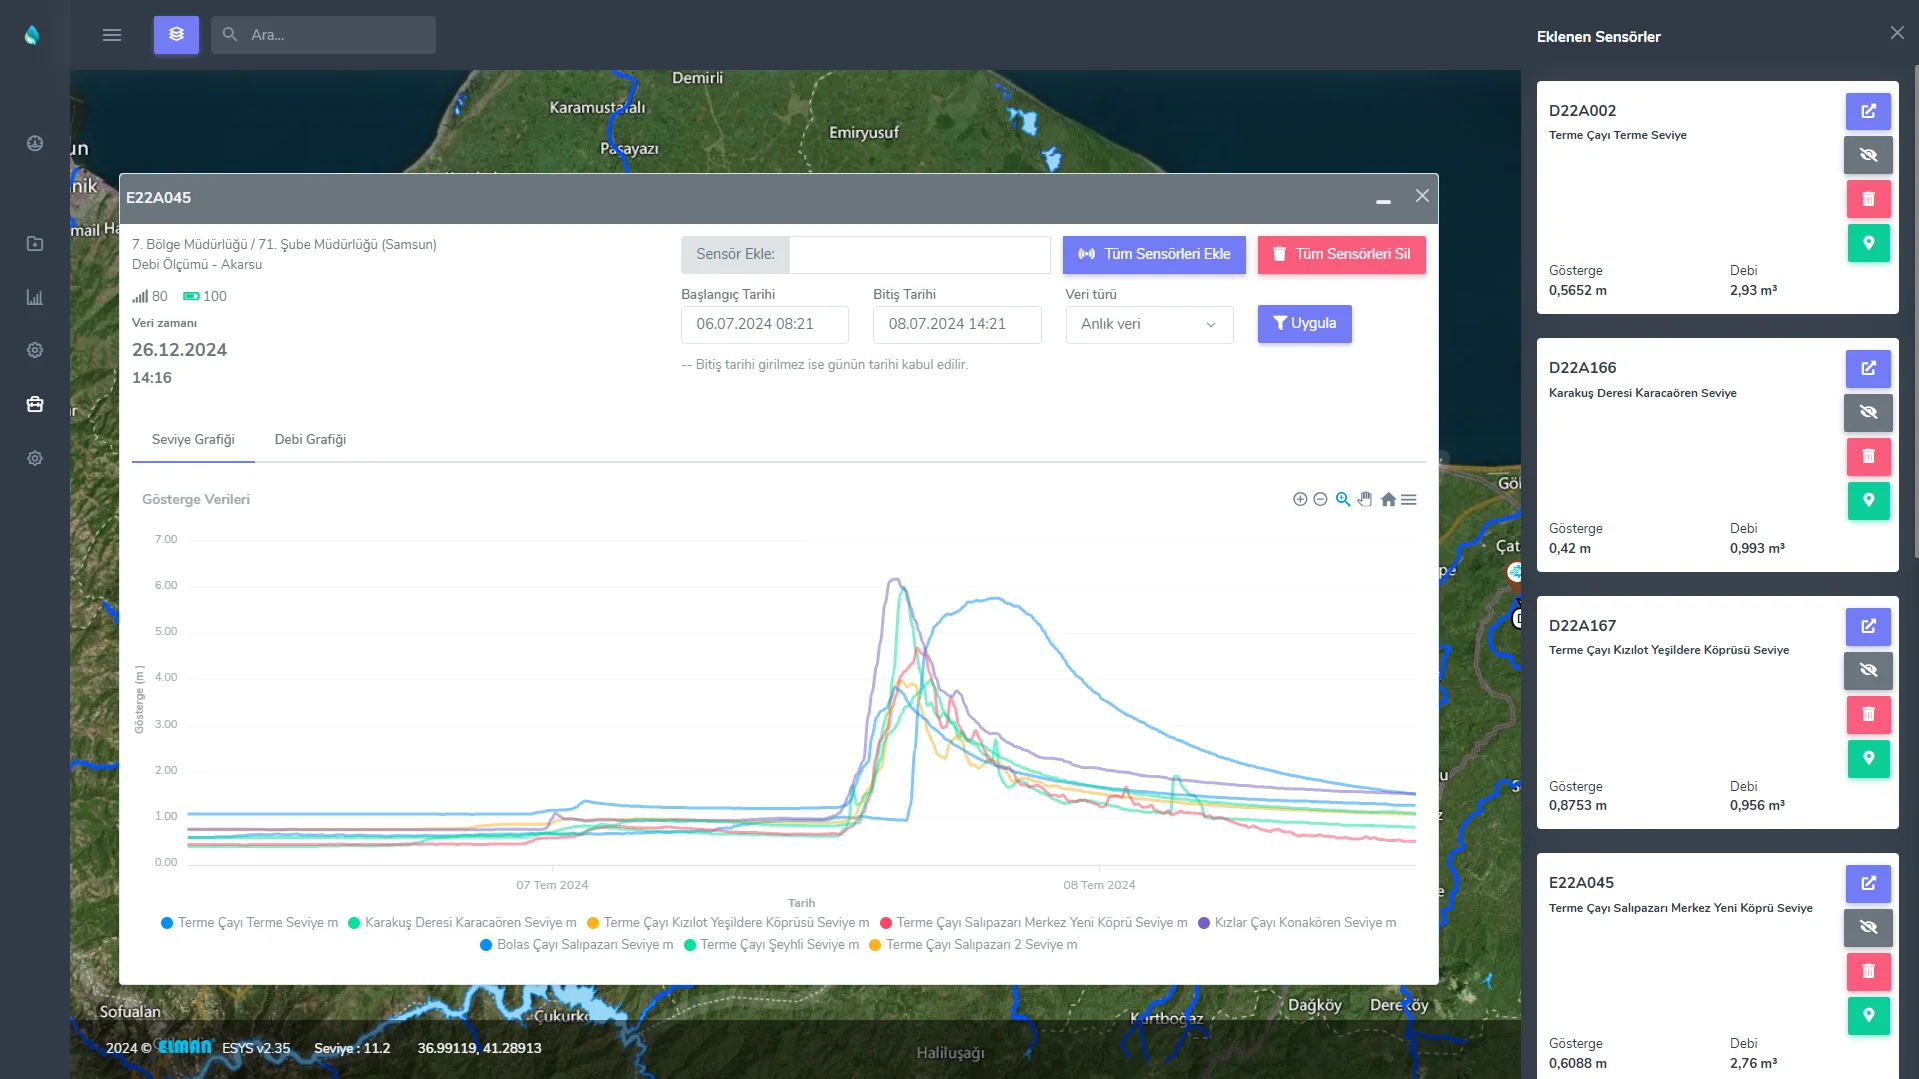This screenshot has width=1919, height=1079.
Task: Click the Tüm Sensörleri Ekle button
Action: click(1153, 254)
